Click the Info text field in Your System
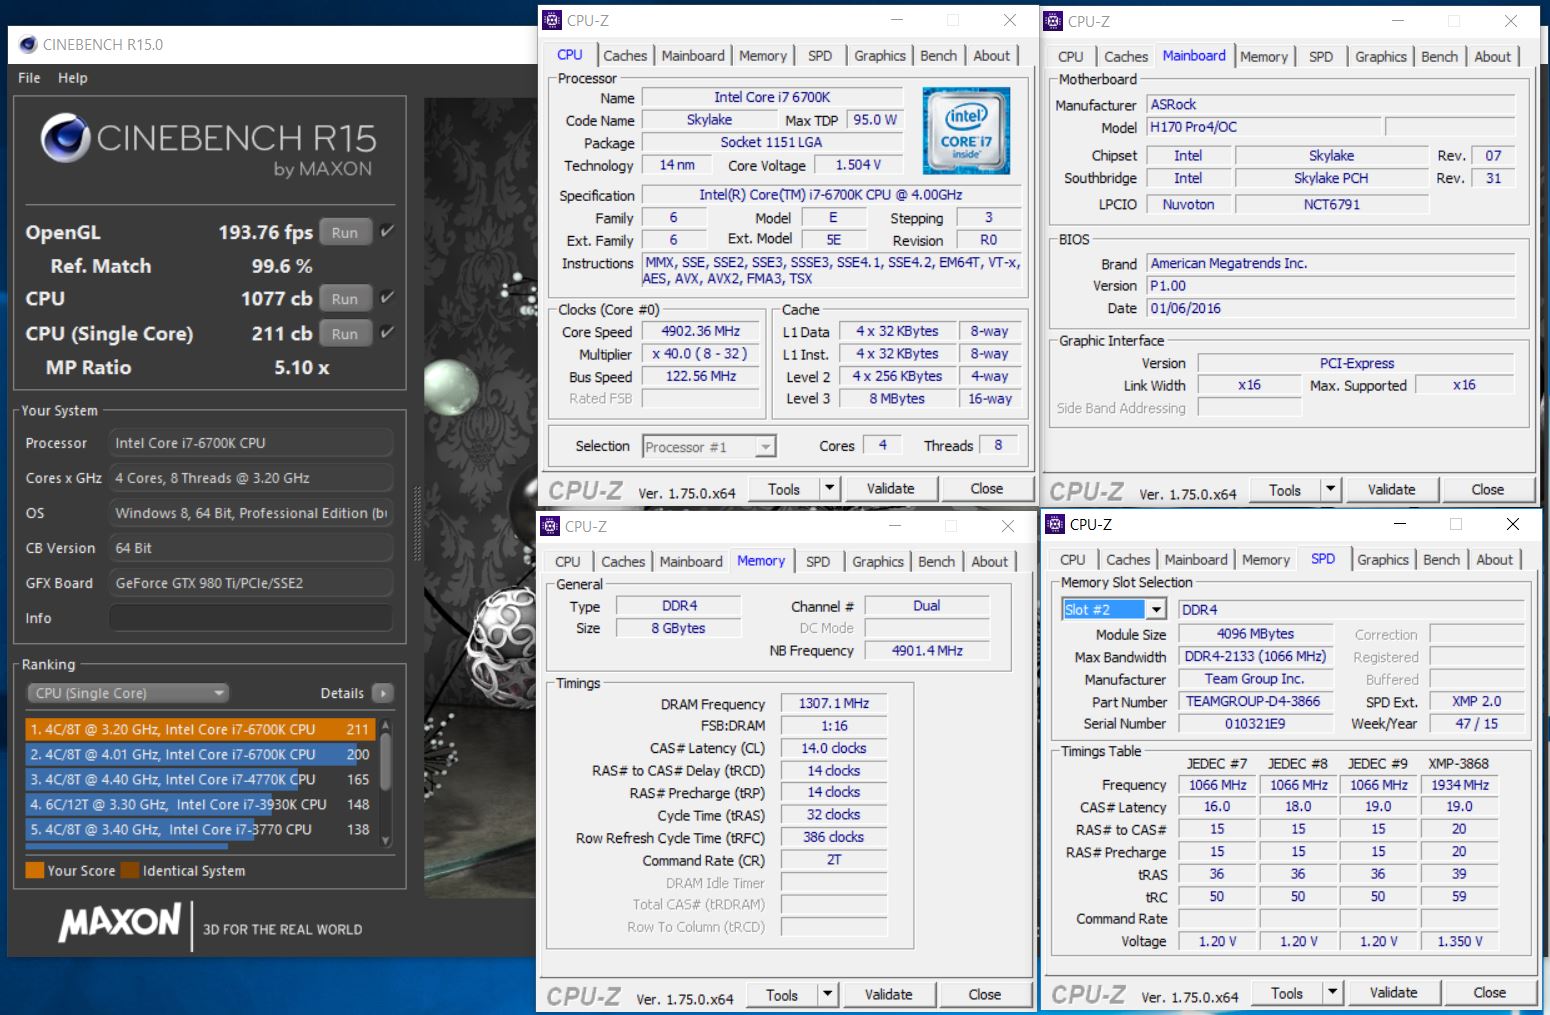This screenshot has width=1550, height=1015. coord(250,618)
